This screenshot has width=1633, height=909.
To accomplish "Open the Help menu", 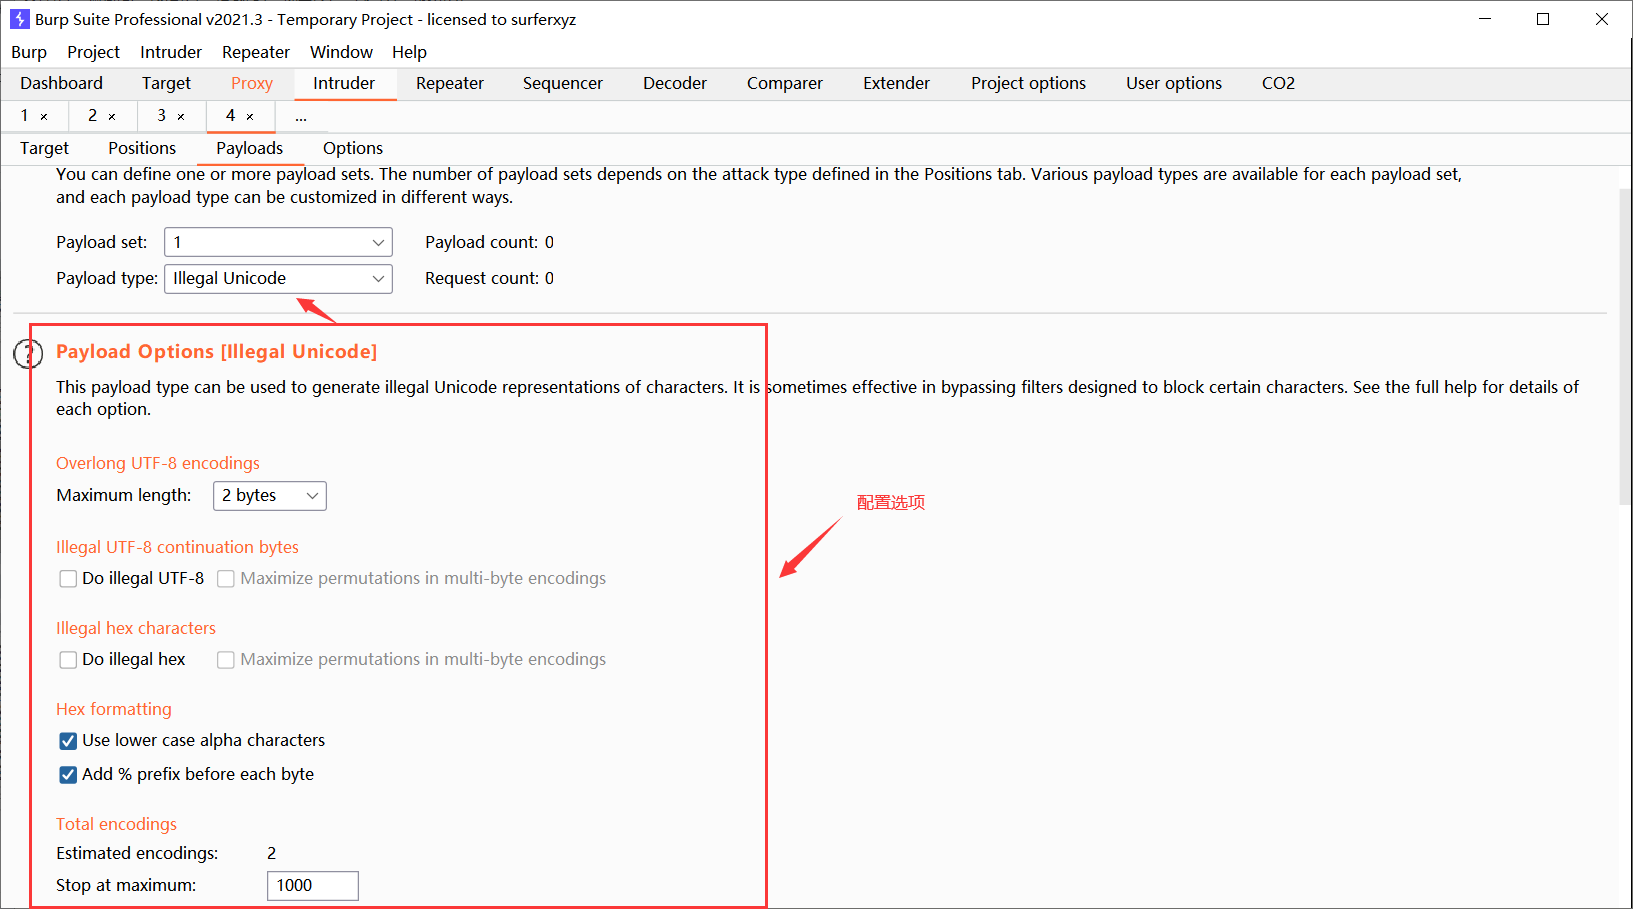I will click(409, 52).
